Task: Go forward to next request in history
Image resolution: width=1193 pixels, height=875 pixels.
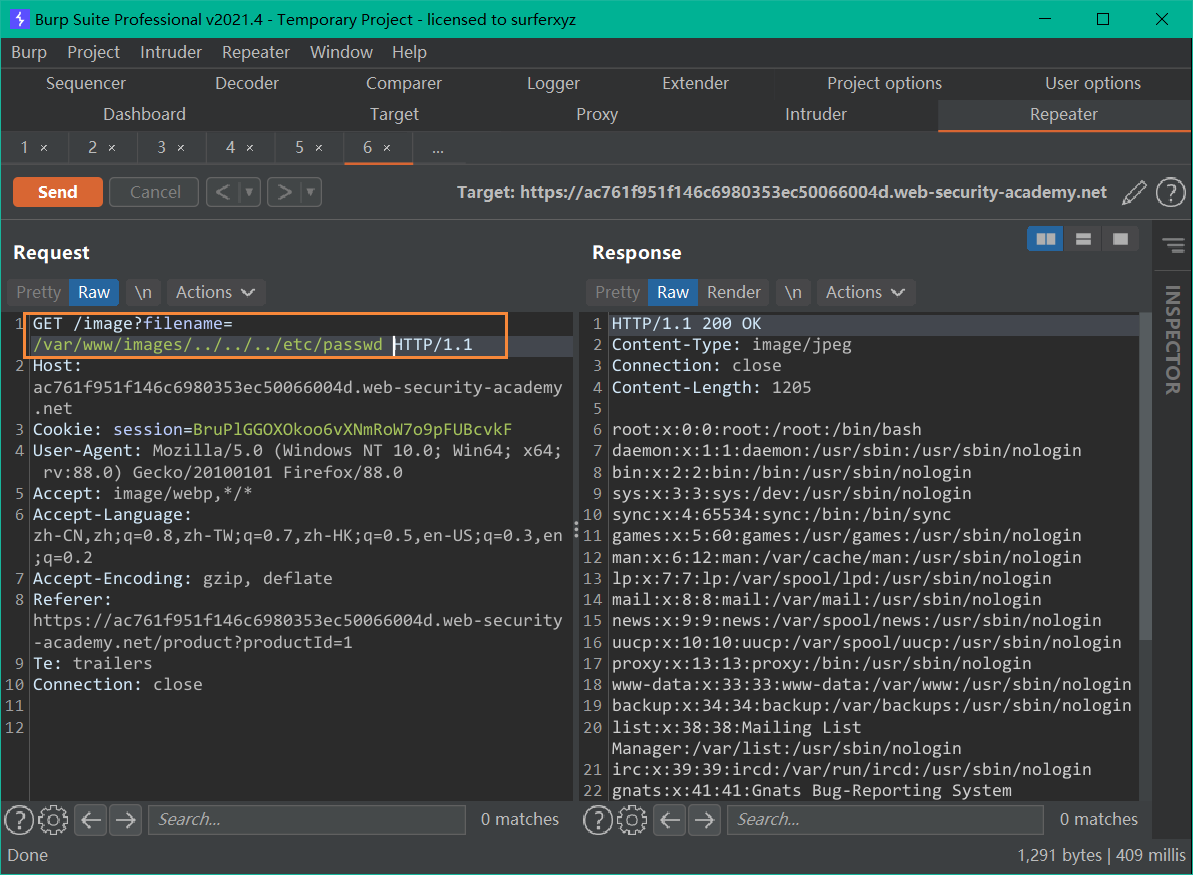Action: point(284,192)
